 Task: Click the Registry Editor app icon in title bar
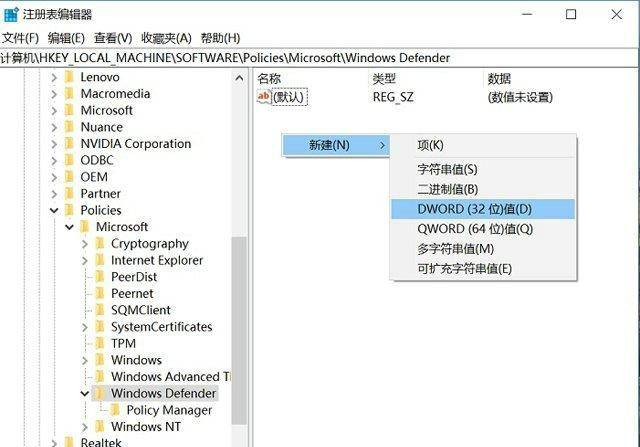[x=11, y=14]
